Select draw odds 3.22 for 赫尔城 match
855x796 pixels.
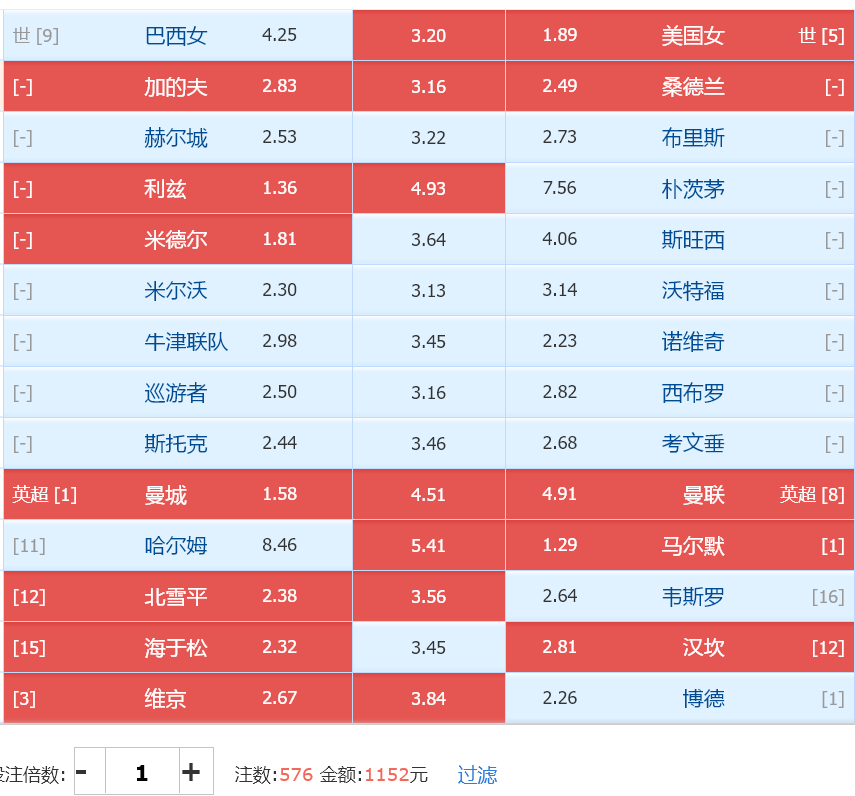click(x=429, y=137)
